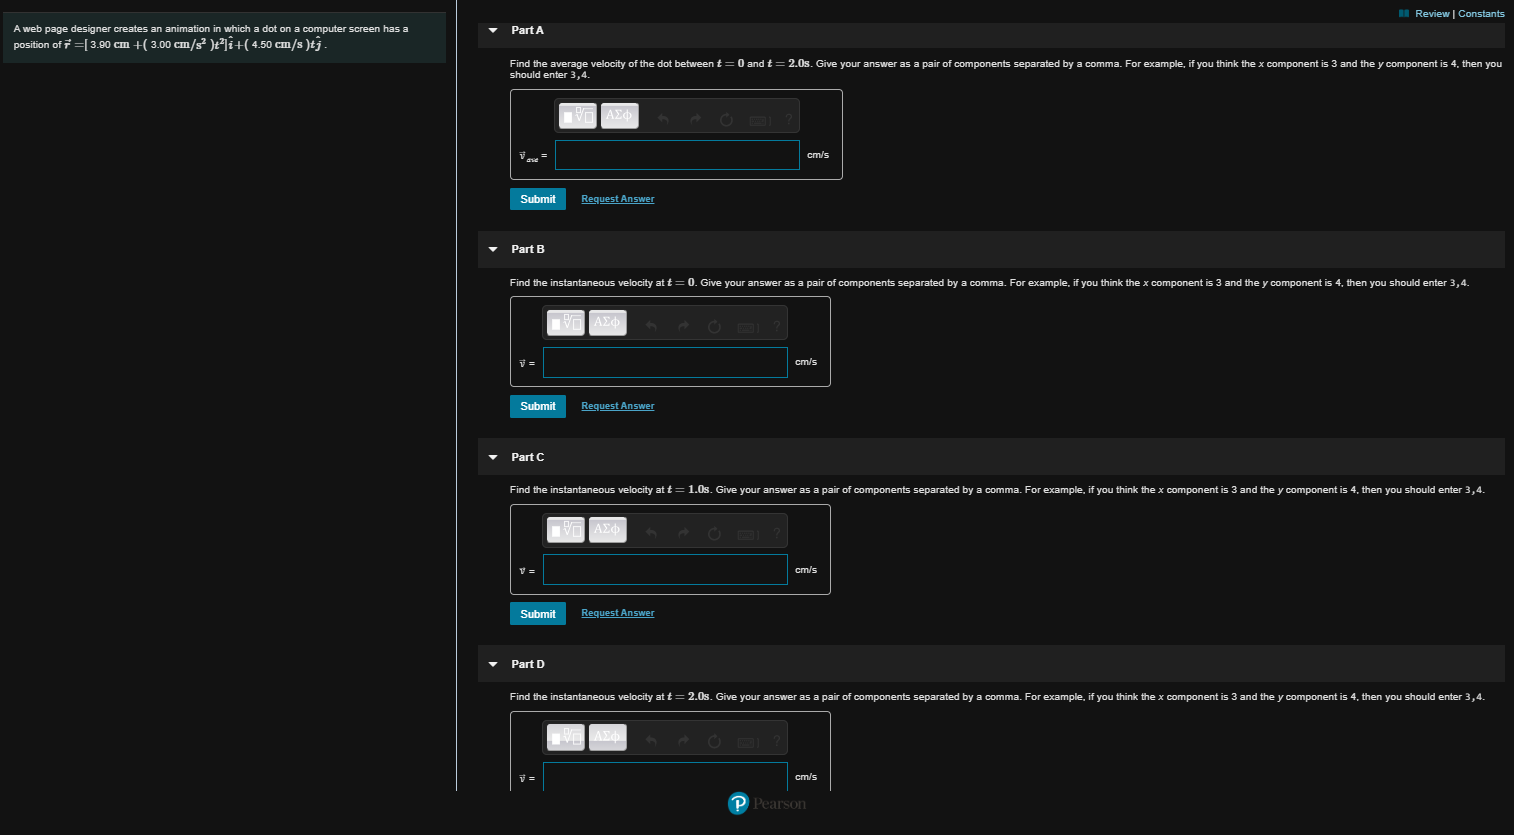
Task: Submit the Part A answer
Action: click(537, 198)
